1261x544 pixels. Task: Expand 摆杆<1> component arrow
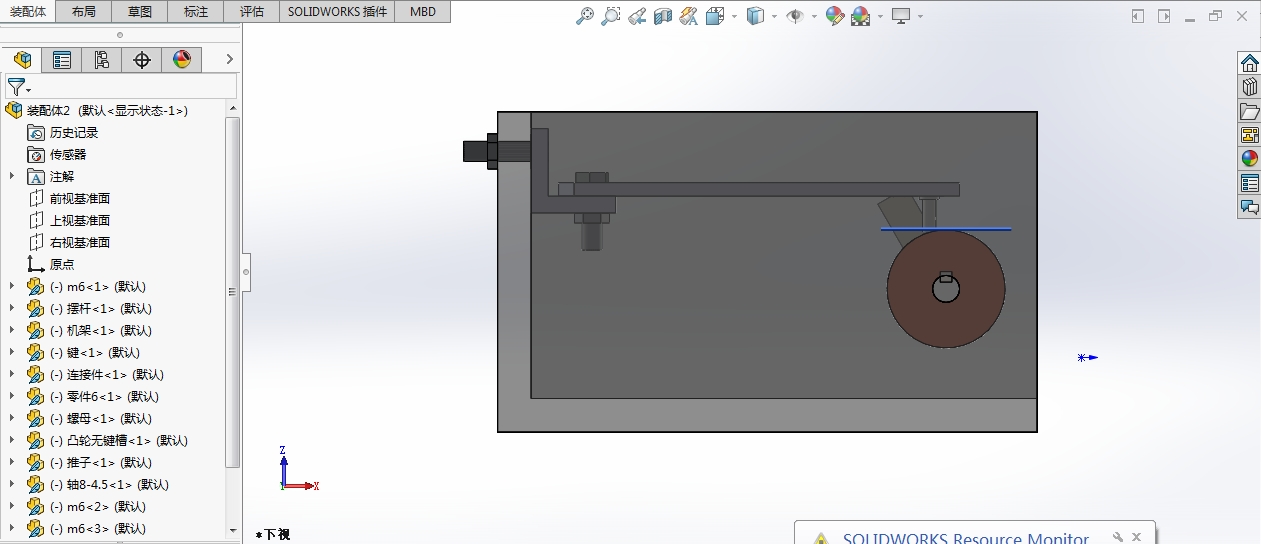(12, 308)
